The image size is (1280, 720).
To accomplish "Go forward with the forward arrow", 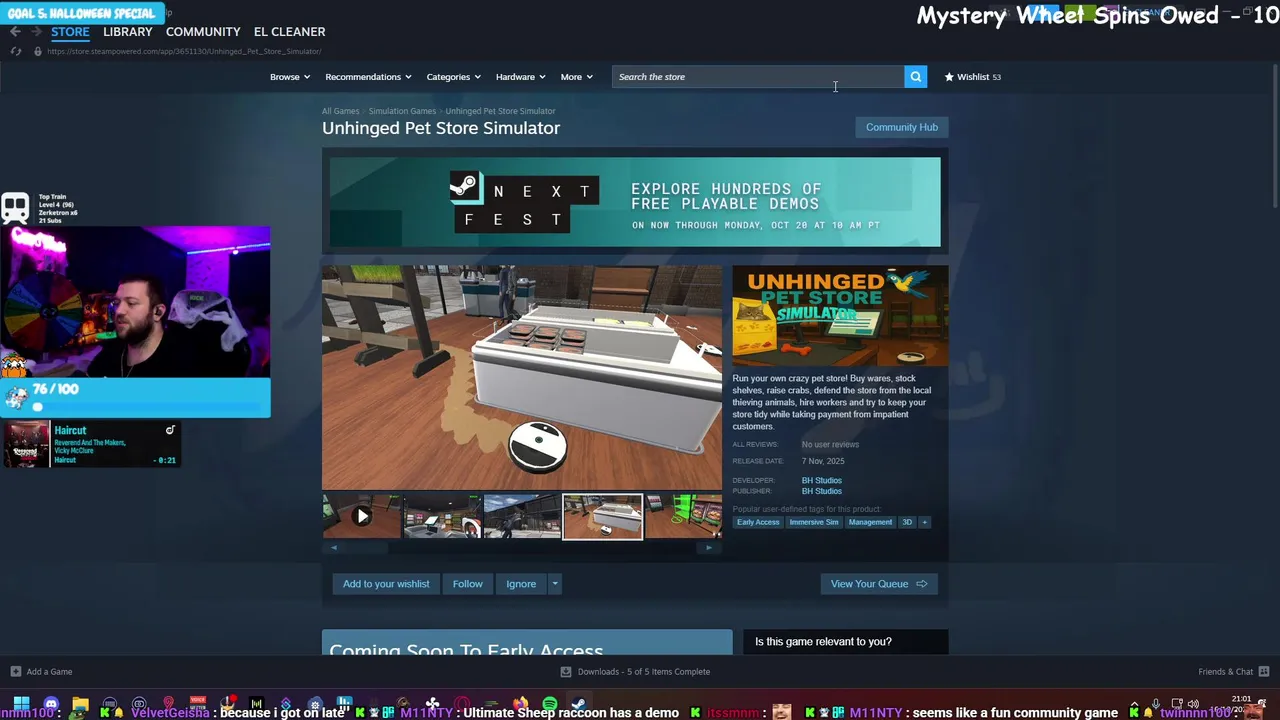I will click(36, 32).
